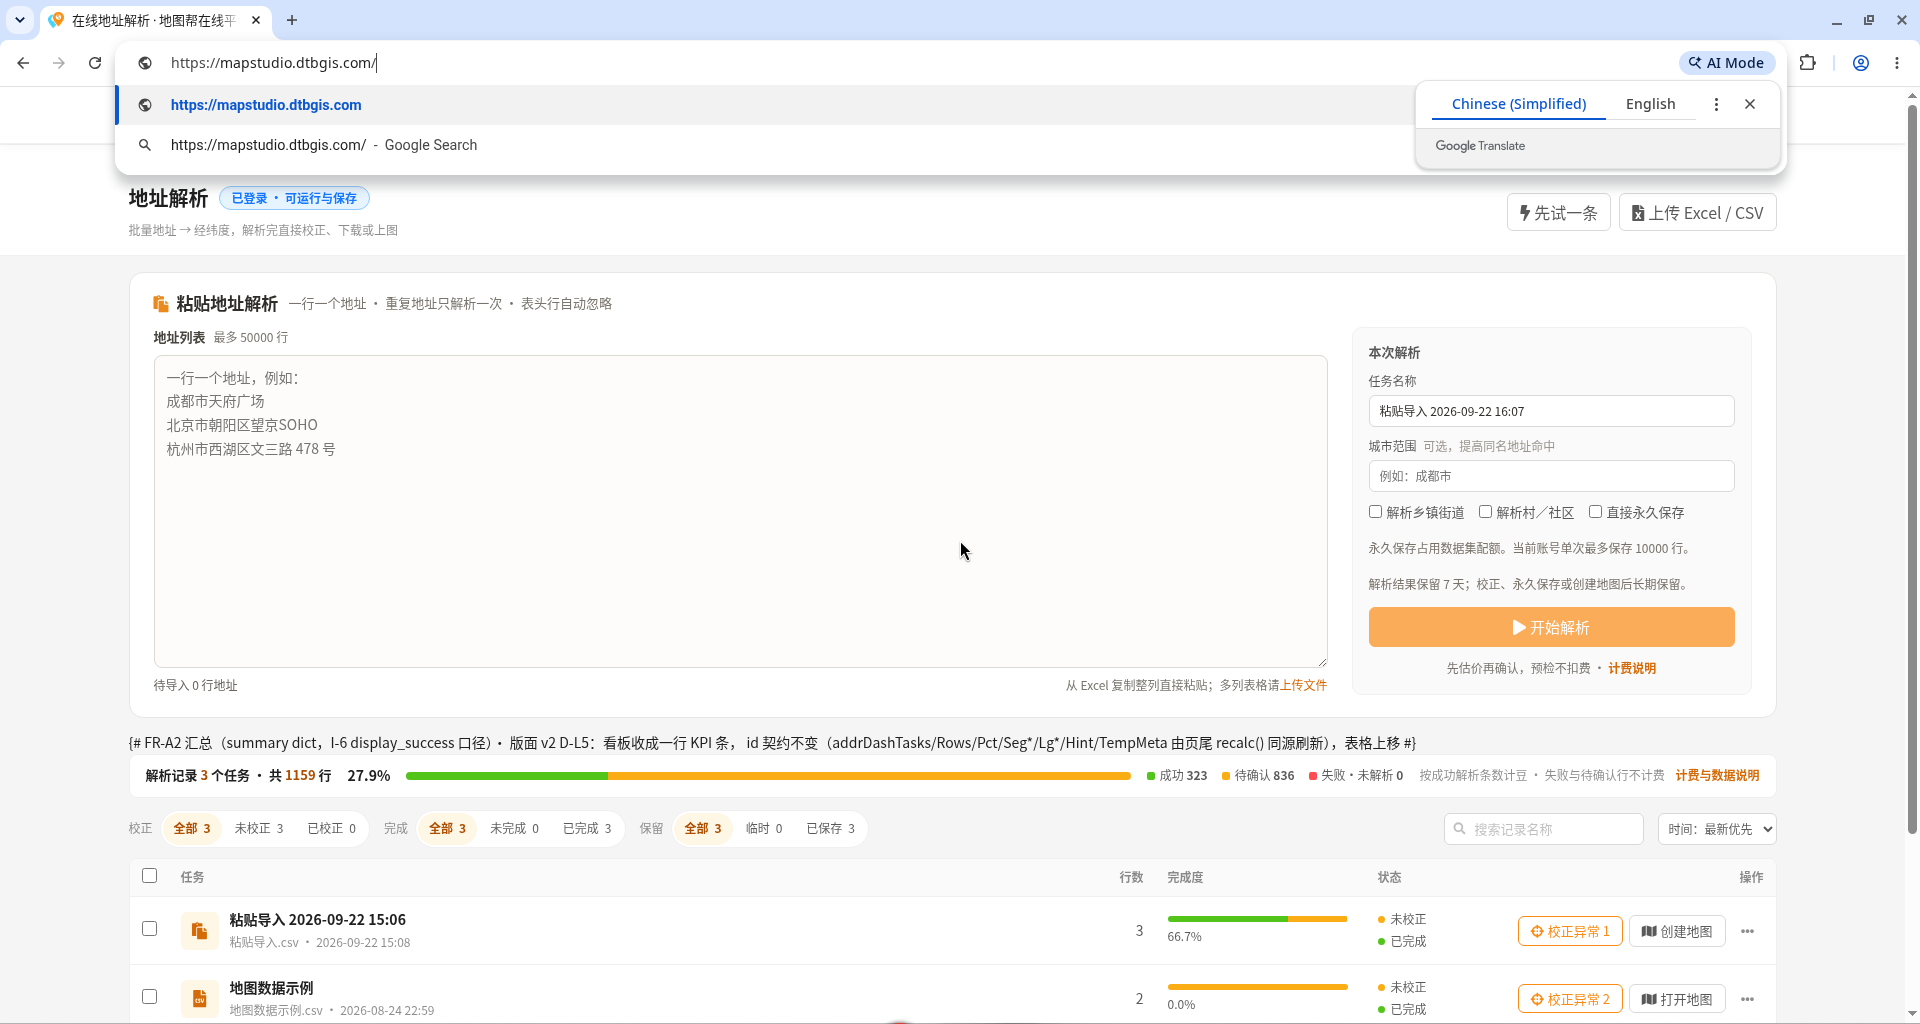This screenshot has width=1920, height=1024.
Task: Click the search magnifier in 搜索记录名称 box
Action: pyautogui.click(x=1460, y=829)
